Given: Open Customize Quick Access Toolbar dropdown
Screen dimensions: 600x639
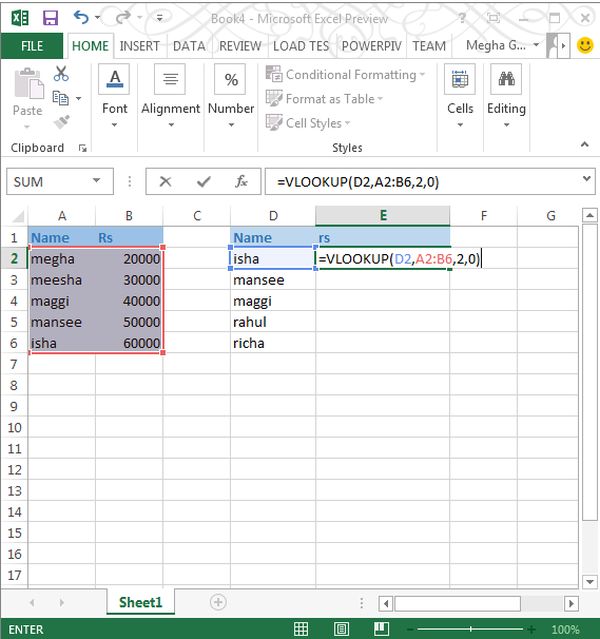Looking at the screenshot, I should click(x=159, y=18).
